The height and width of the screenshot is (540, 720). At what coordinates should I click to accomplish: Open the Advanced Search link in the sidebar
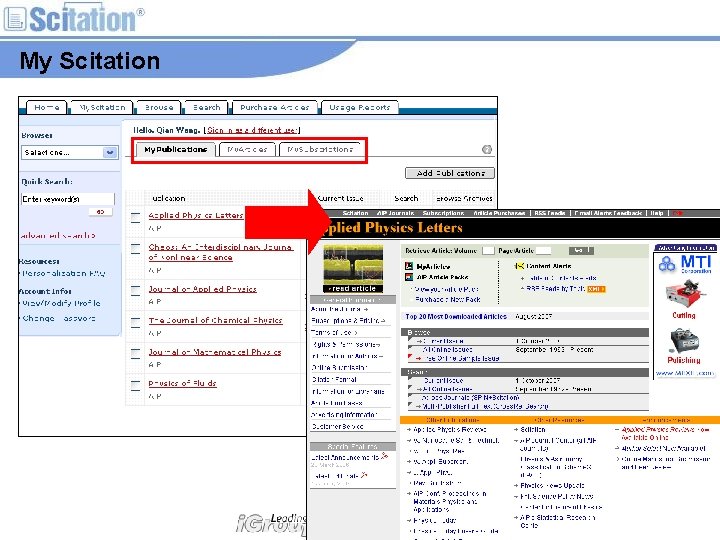[58, 235]
